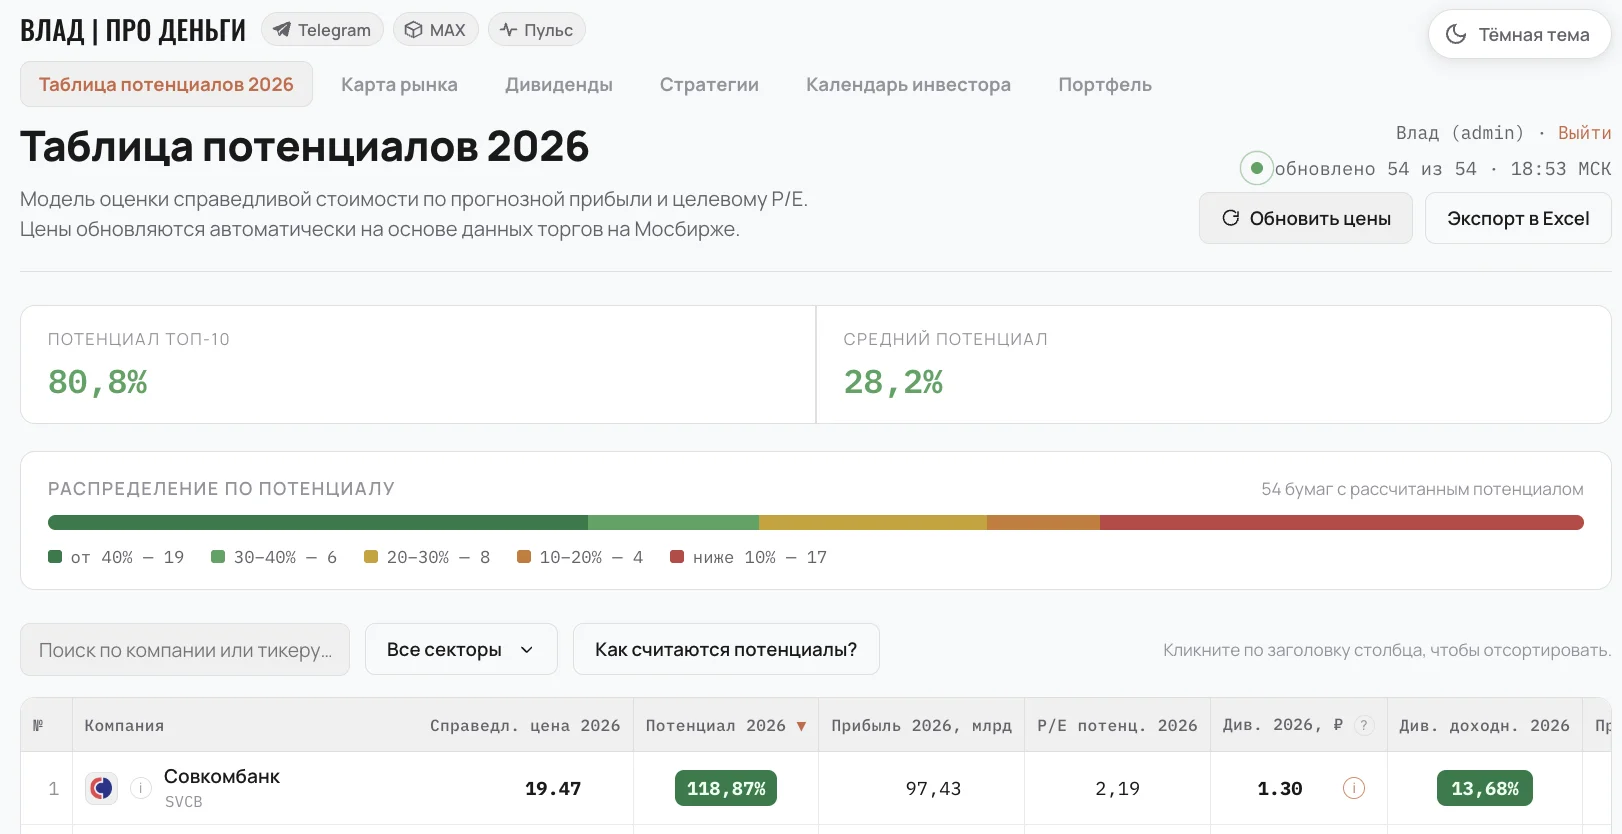Click the Влад (admin) user label

[1460, 133]
